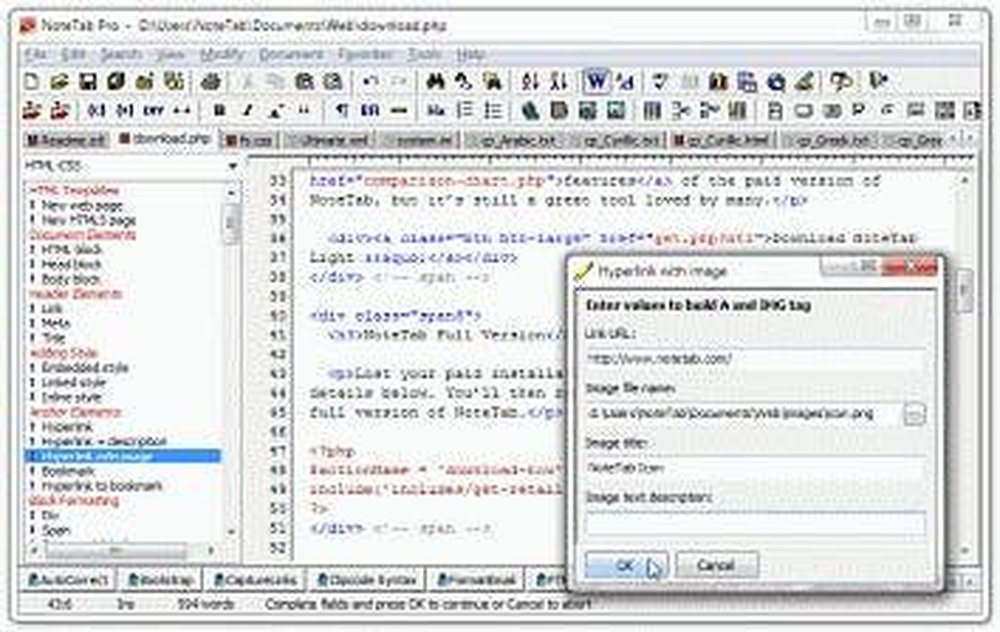Select the New HTML5 page clip

coord(89,221)
